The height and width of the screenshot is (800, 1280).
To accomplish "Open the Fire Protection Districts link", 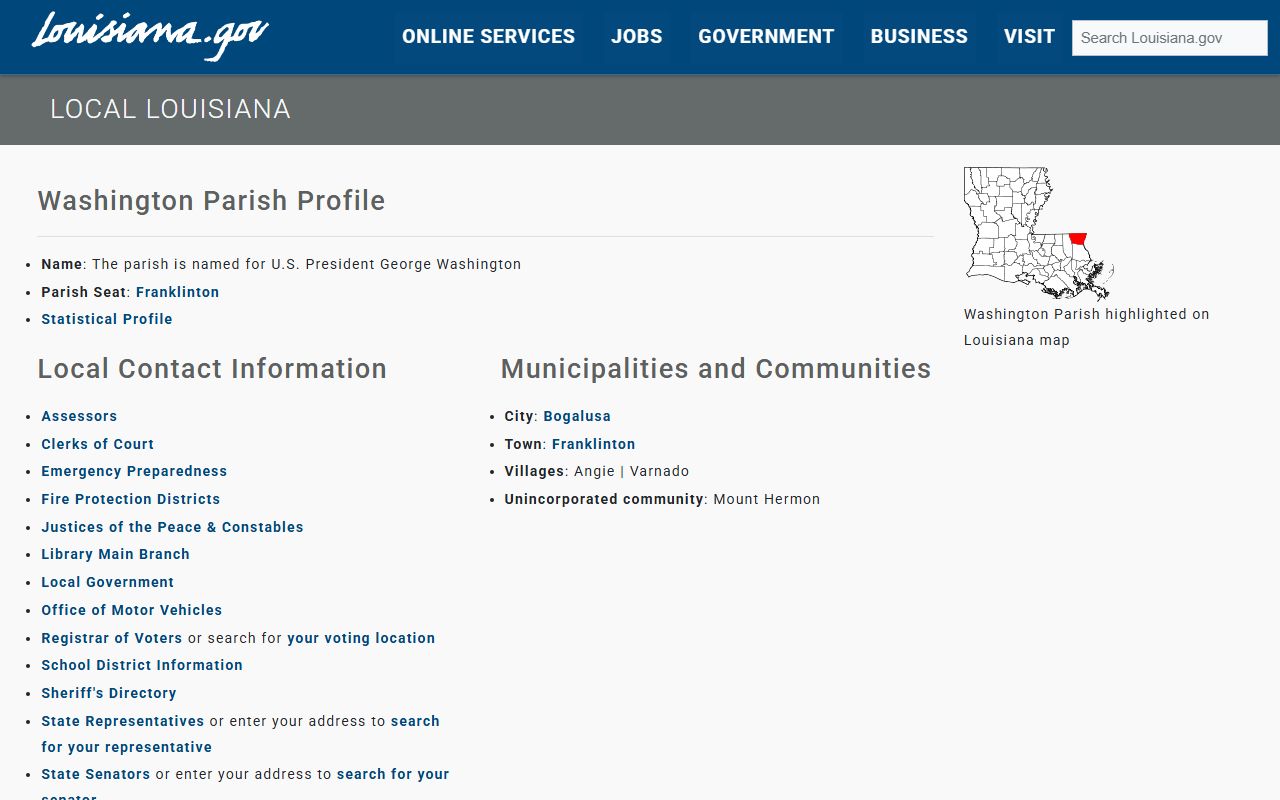I will click(x=130, y=499).
